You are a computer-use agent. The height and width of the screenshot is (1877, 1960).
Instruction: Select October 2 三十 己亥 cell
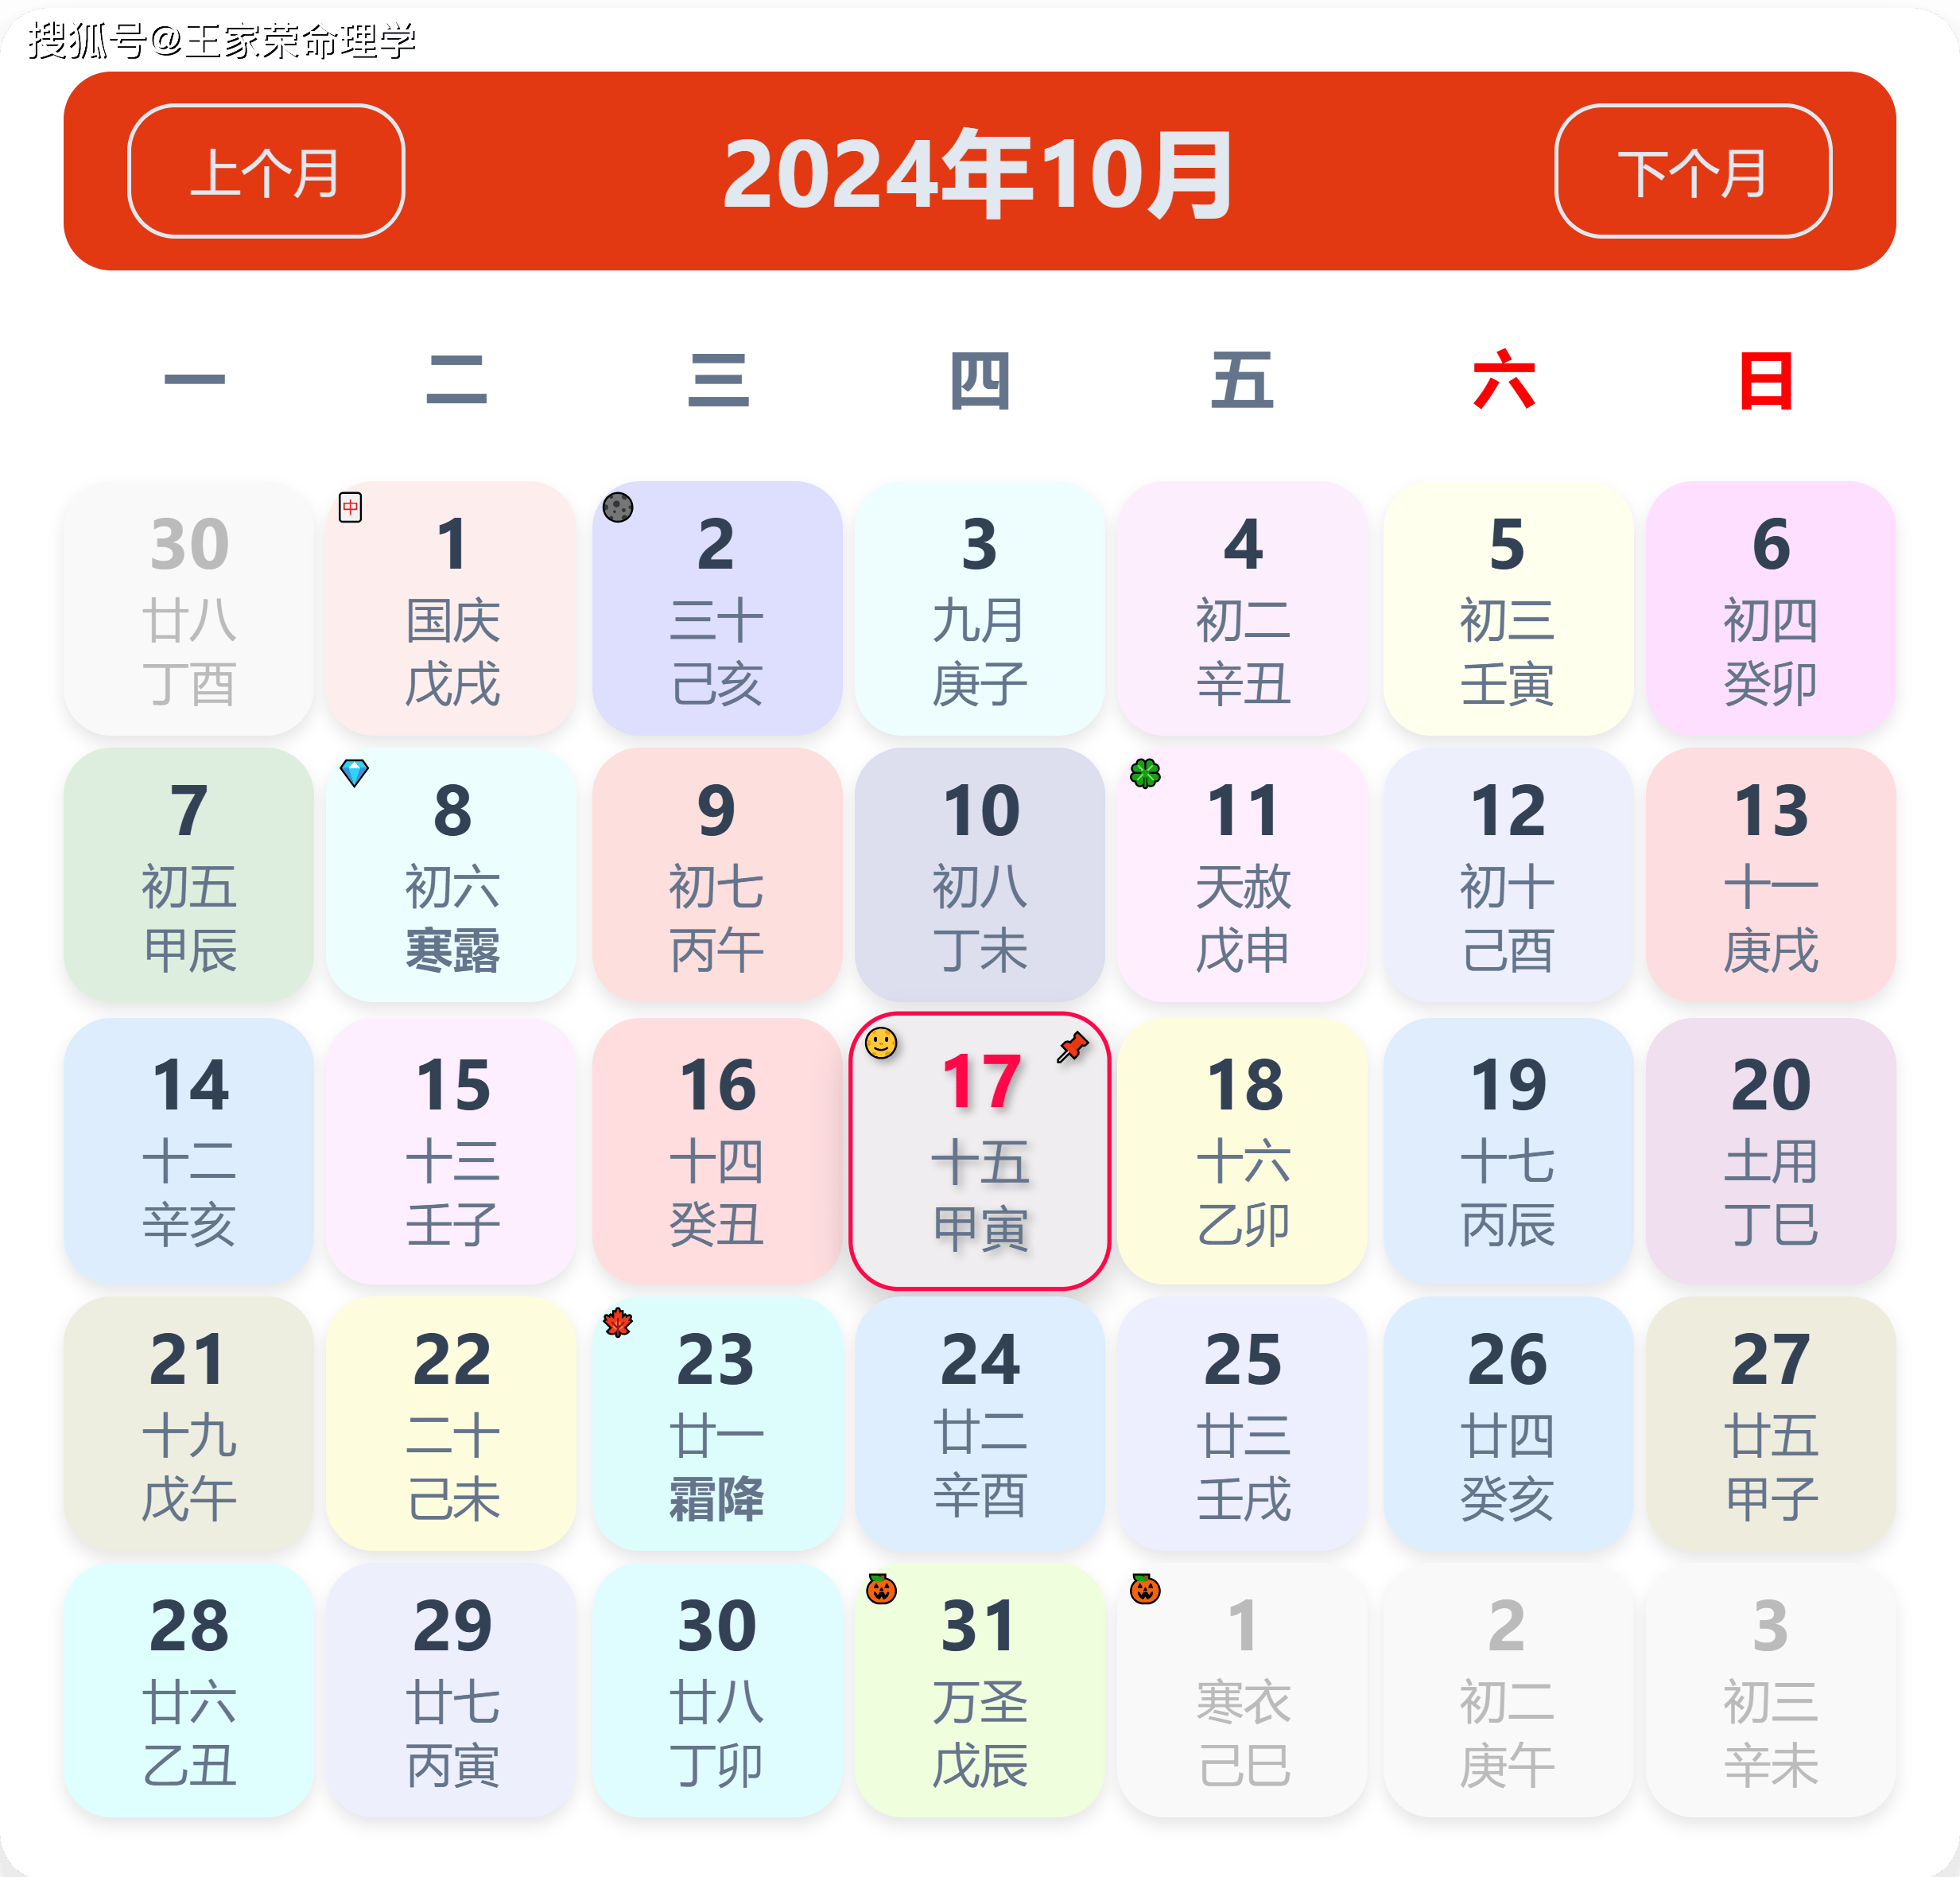pos(717,609)
